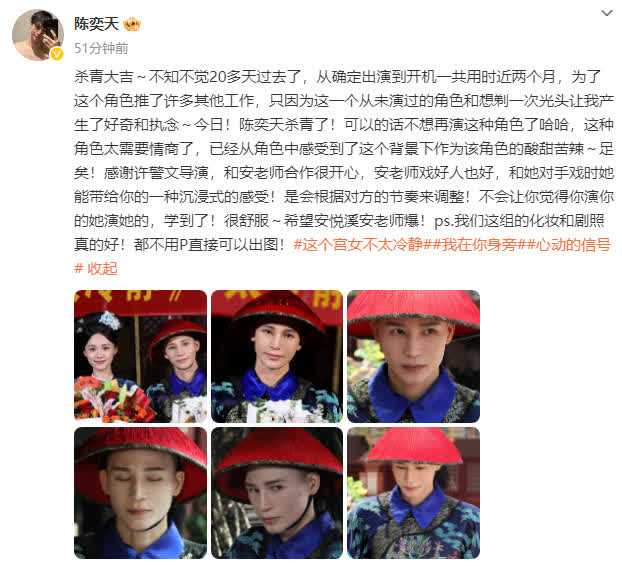The image size is (622, 566).
Task: Click the crown membership icon beside username
Action: pyautogui.click(x=132, y=25)
